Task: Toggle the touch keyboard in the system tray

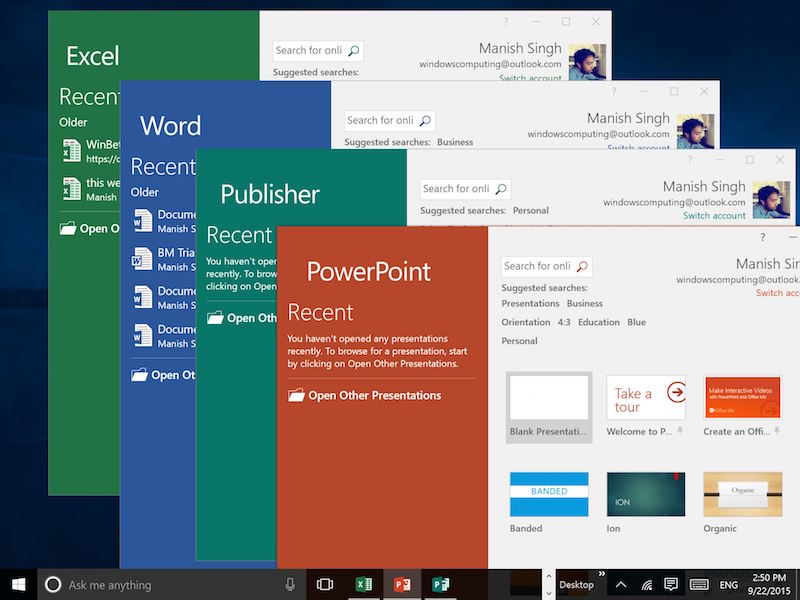Action: click(x=697, y=584)
